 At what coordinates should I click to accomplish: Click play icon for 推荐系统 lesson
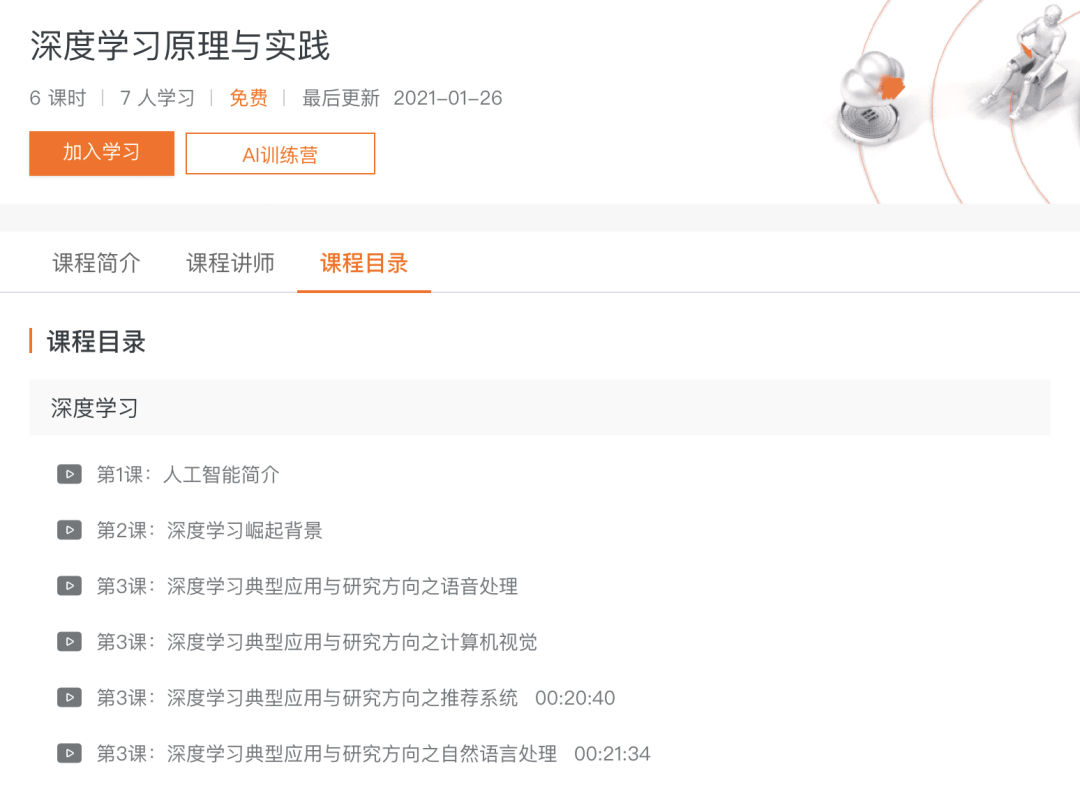tap(69, 697)
